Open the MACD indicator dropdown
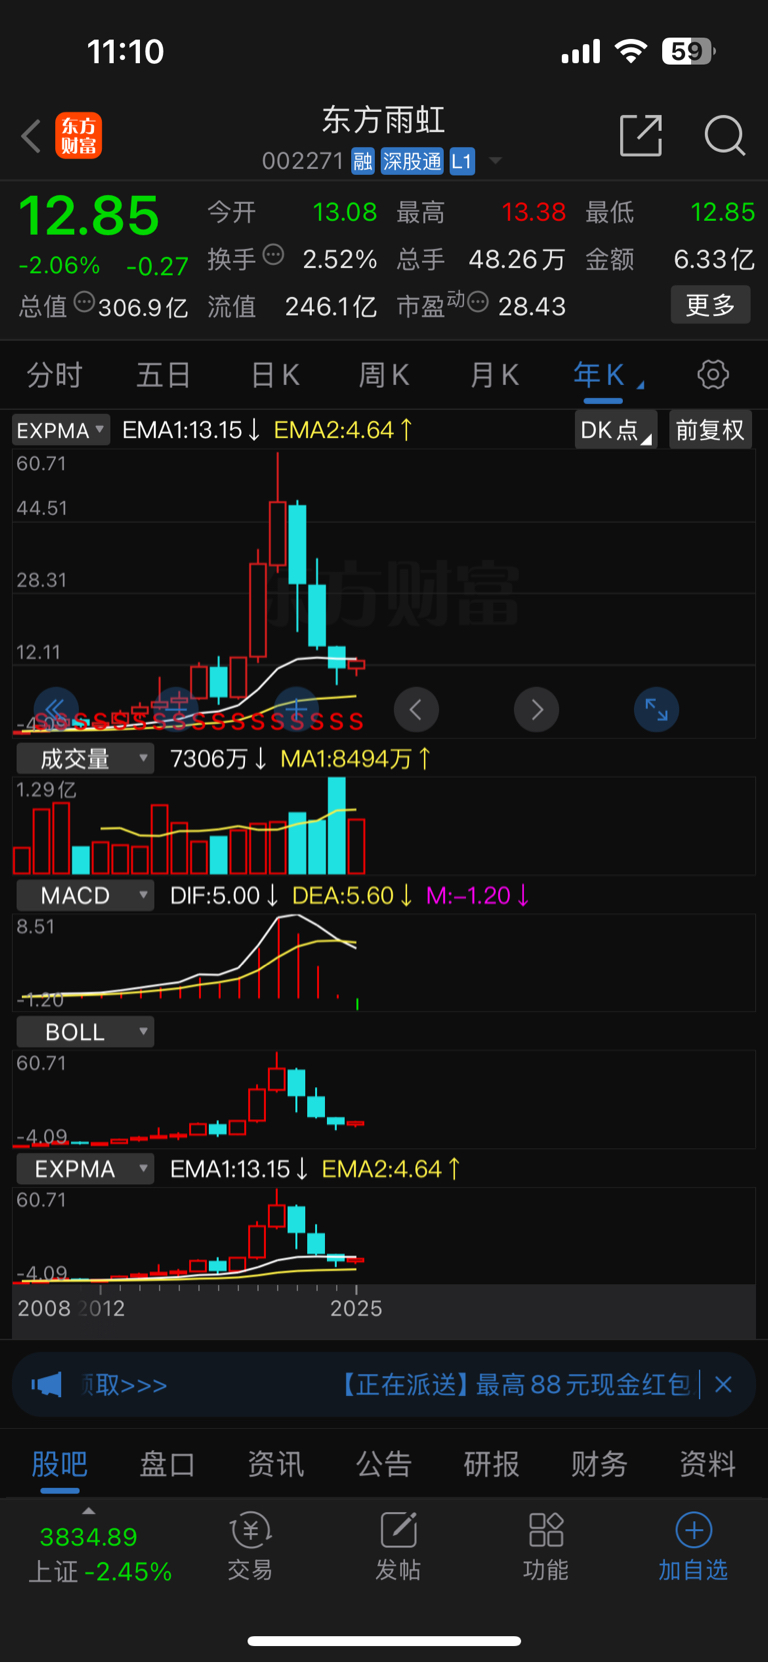This screenshot has height=1663, width=768. coord(85,896)
